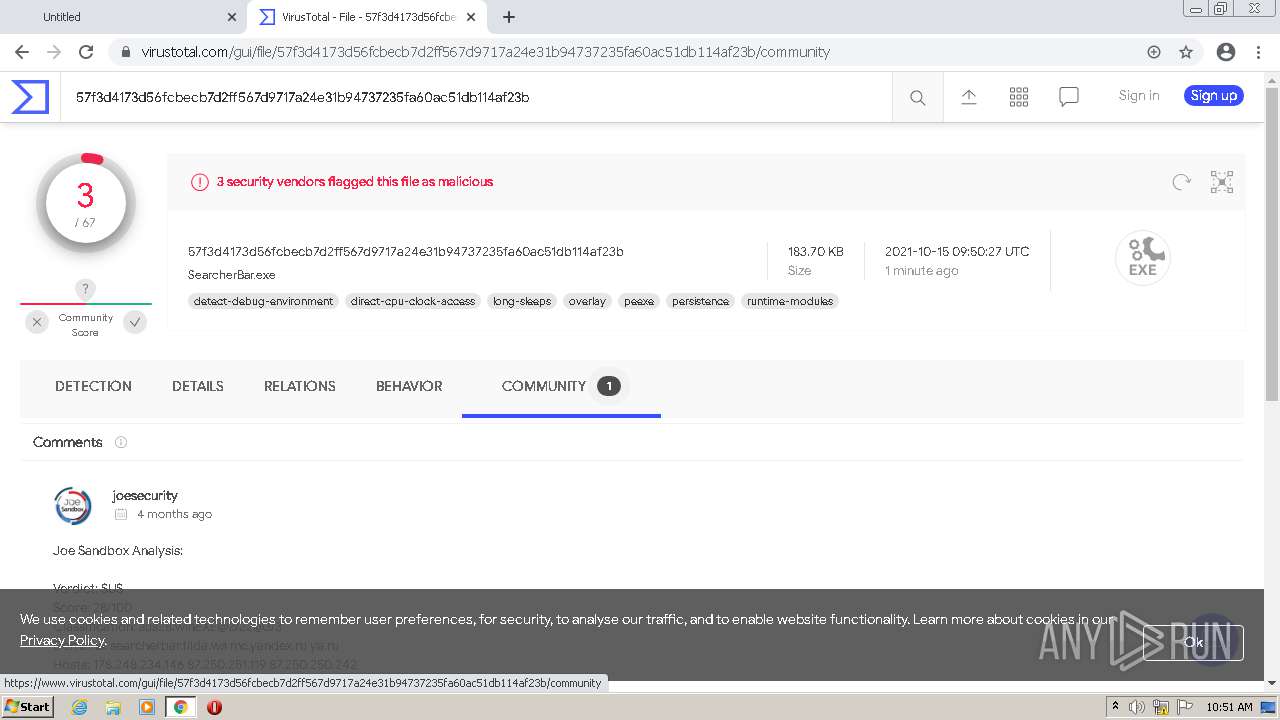The image size is (1280, 720).
Task: Select the COMMUNITY tab
Action: [x=561, y=386]
